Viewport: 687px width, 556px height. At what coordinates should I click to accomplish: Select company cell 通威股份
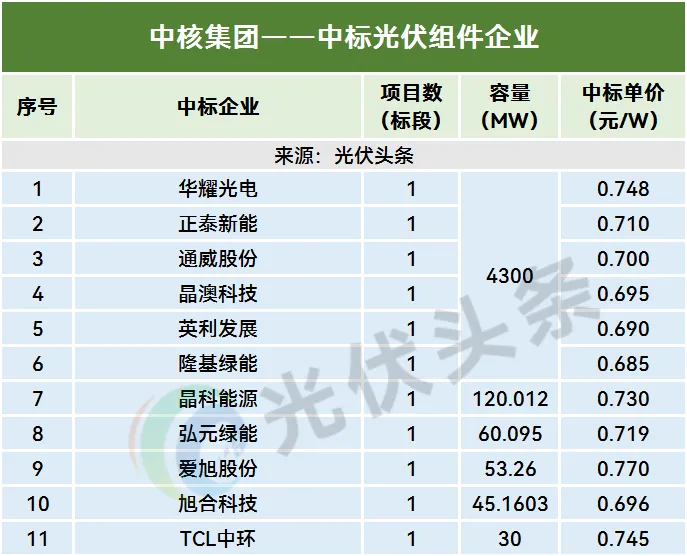click(218, 259)
